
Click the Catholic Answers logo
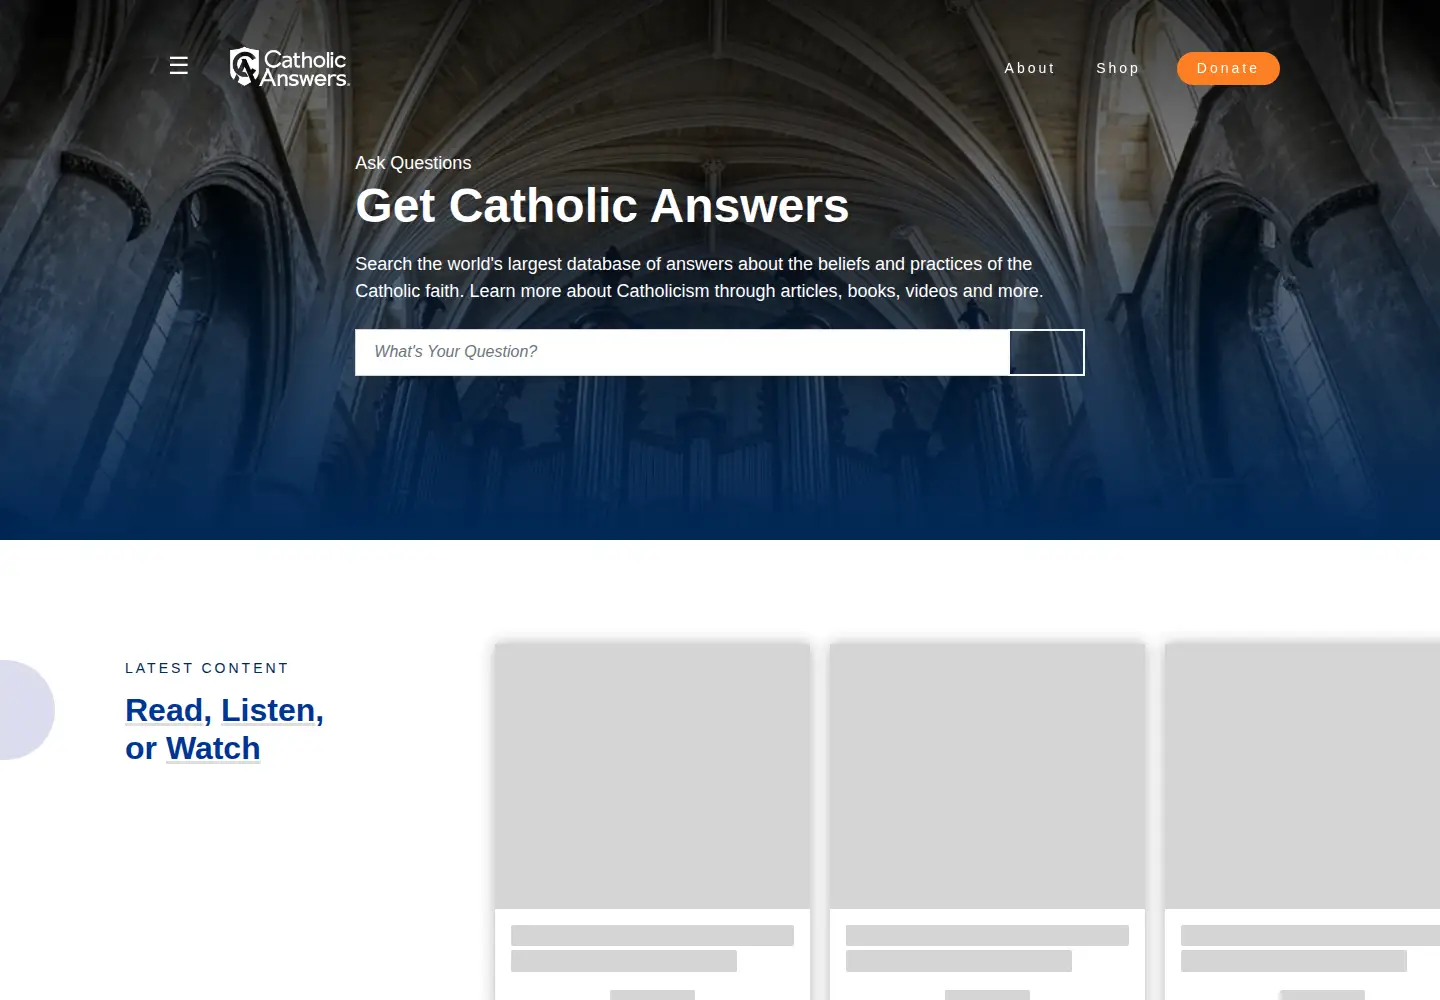click(289, 67)
